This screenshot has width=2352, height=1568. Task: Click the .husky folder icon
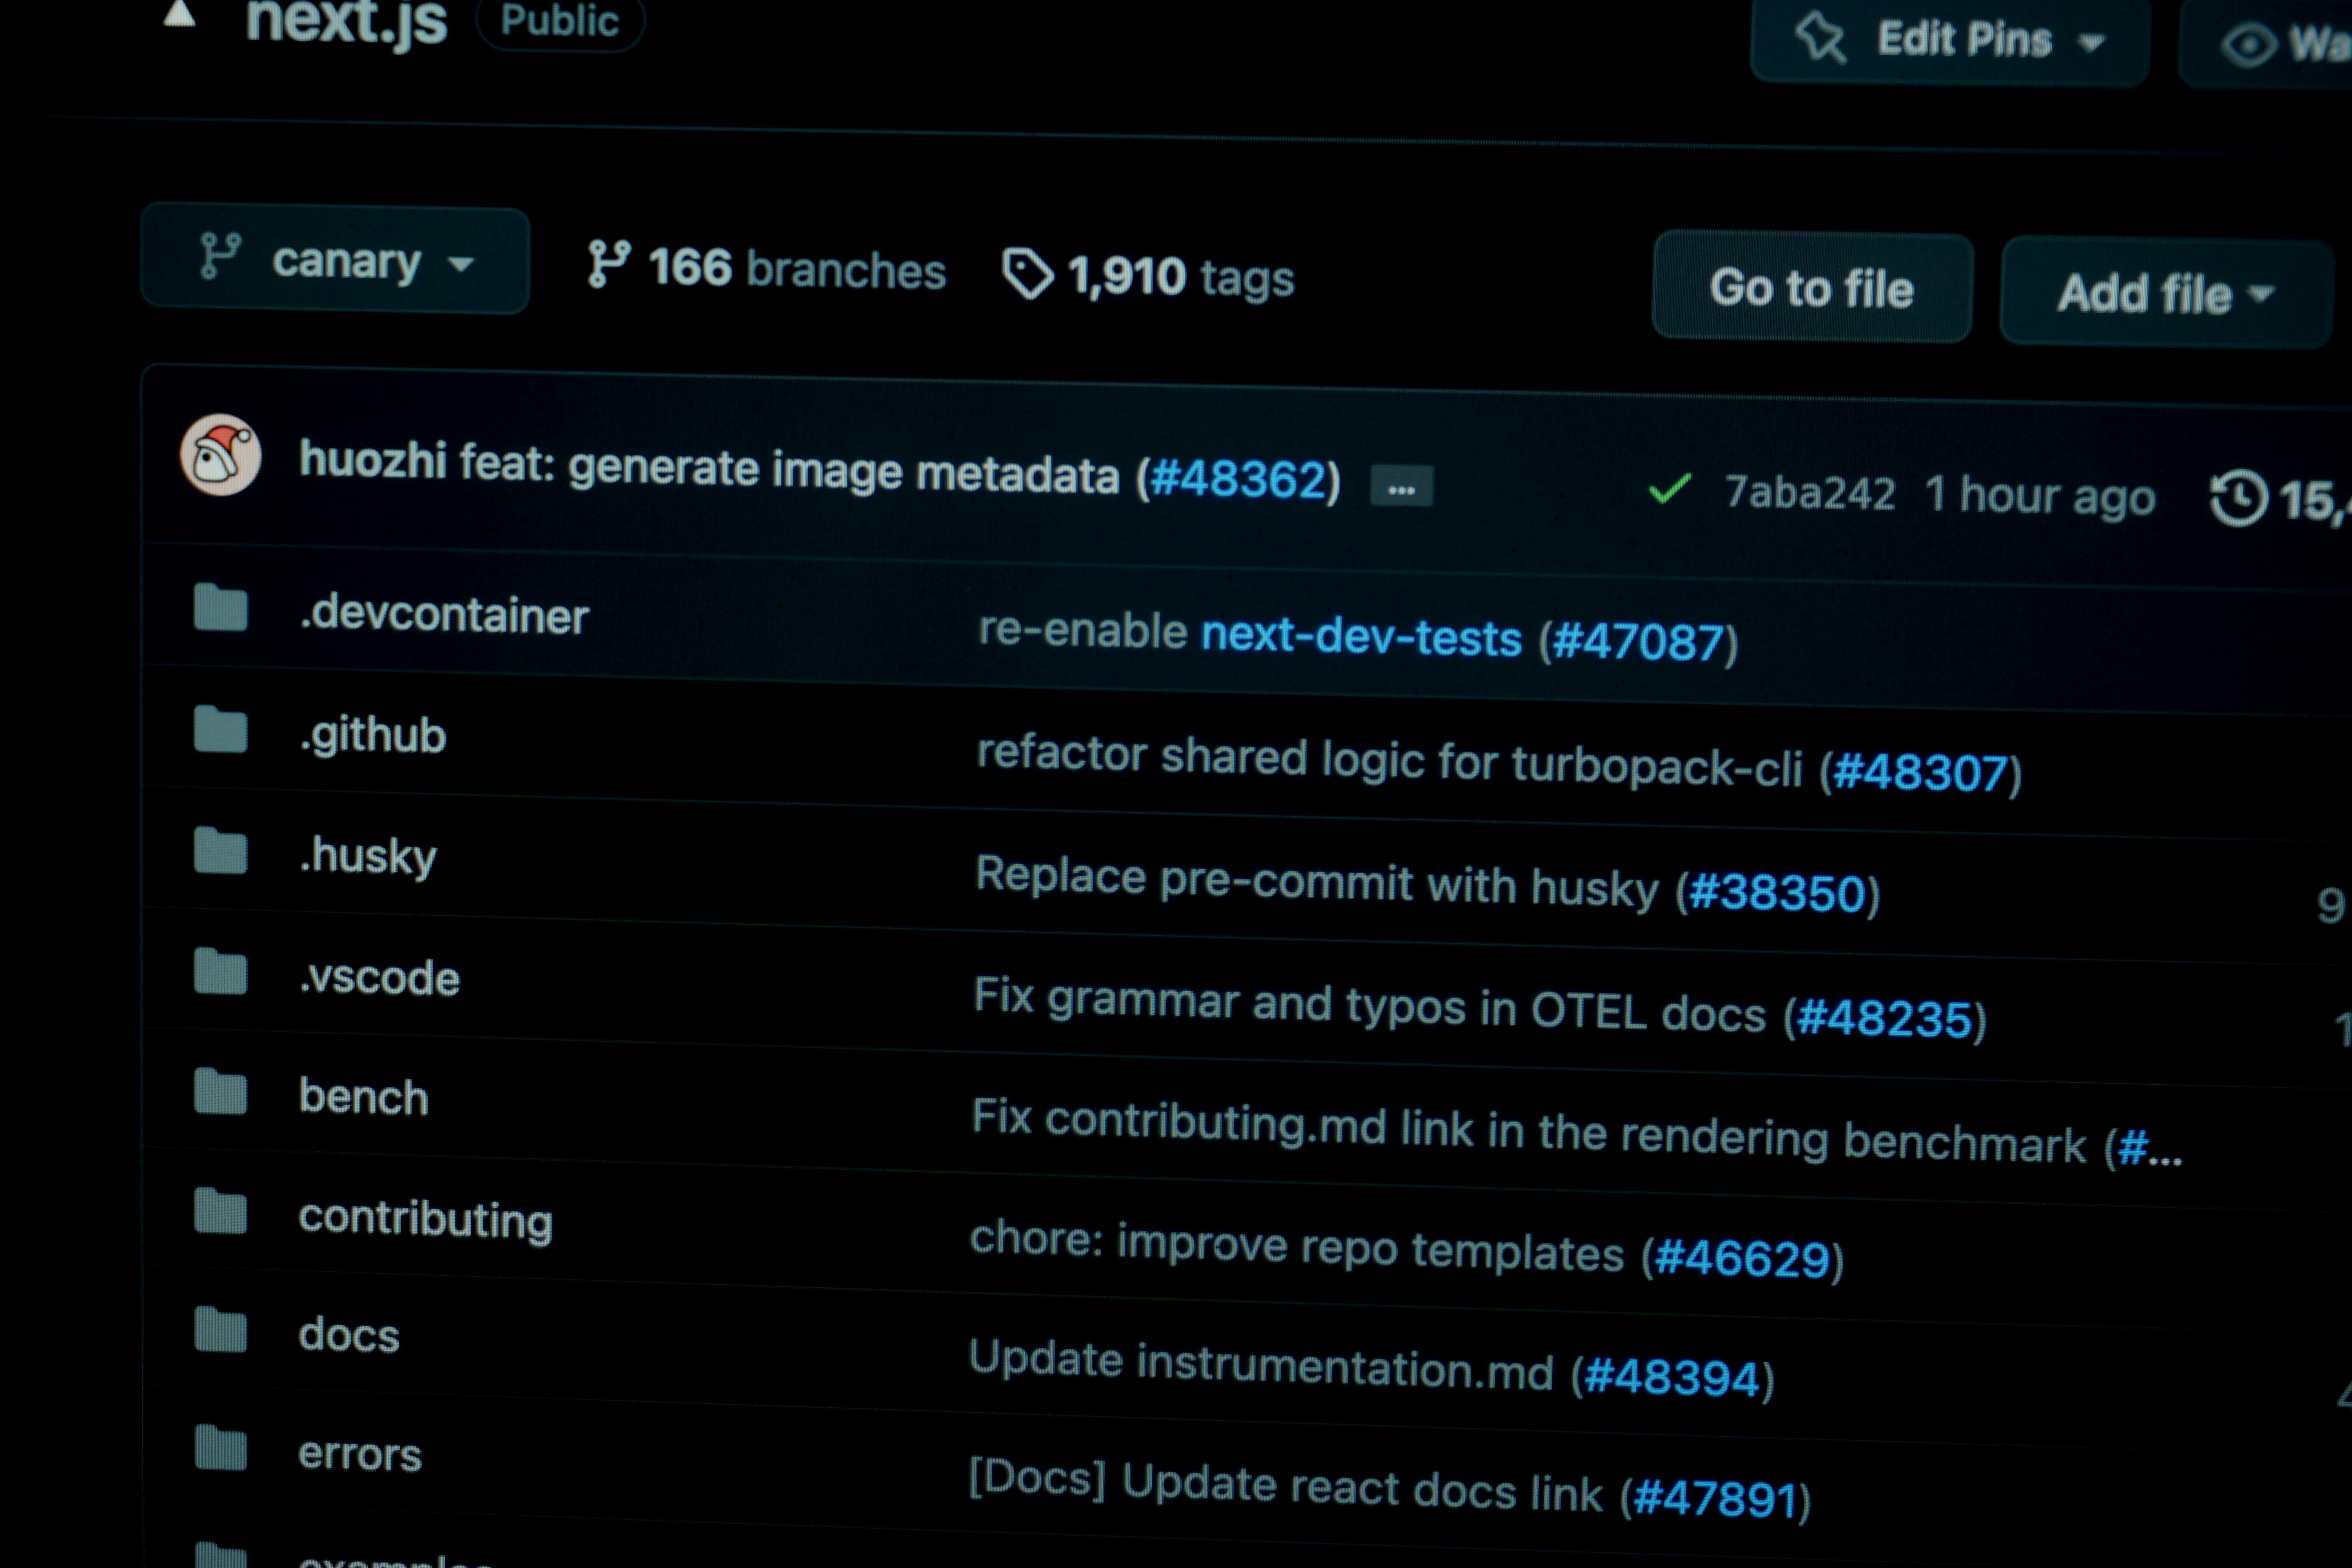221,852
